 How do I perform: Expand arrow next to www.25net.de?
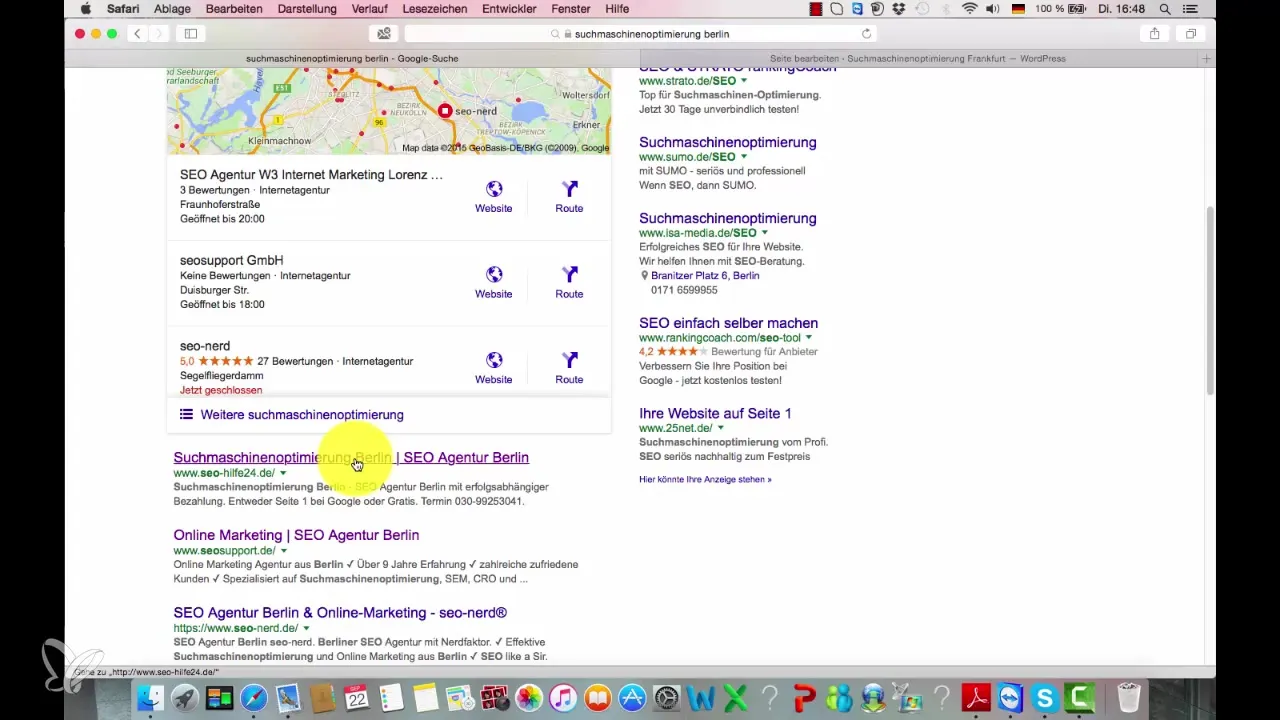[721, 428]
